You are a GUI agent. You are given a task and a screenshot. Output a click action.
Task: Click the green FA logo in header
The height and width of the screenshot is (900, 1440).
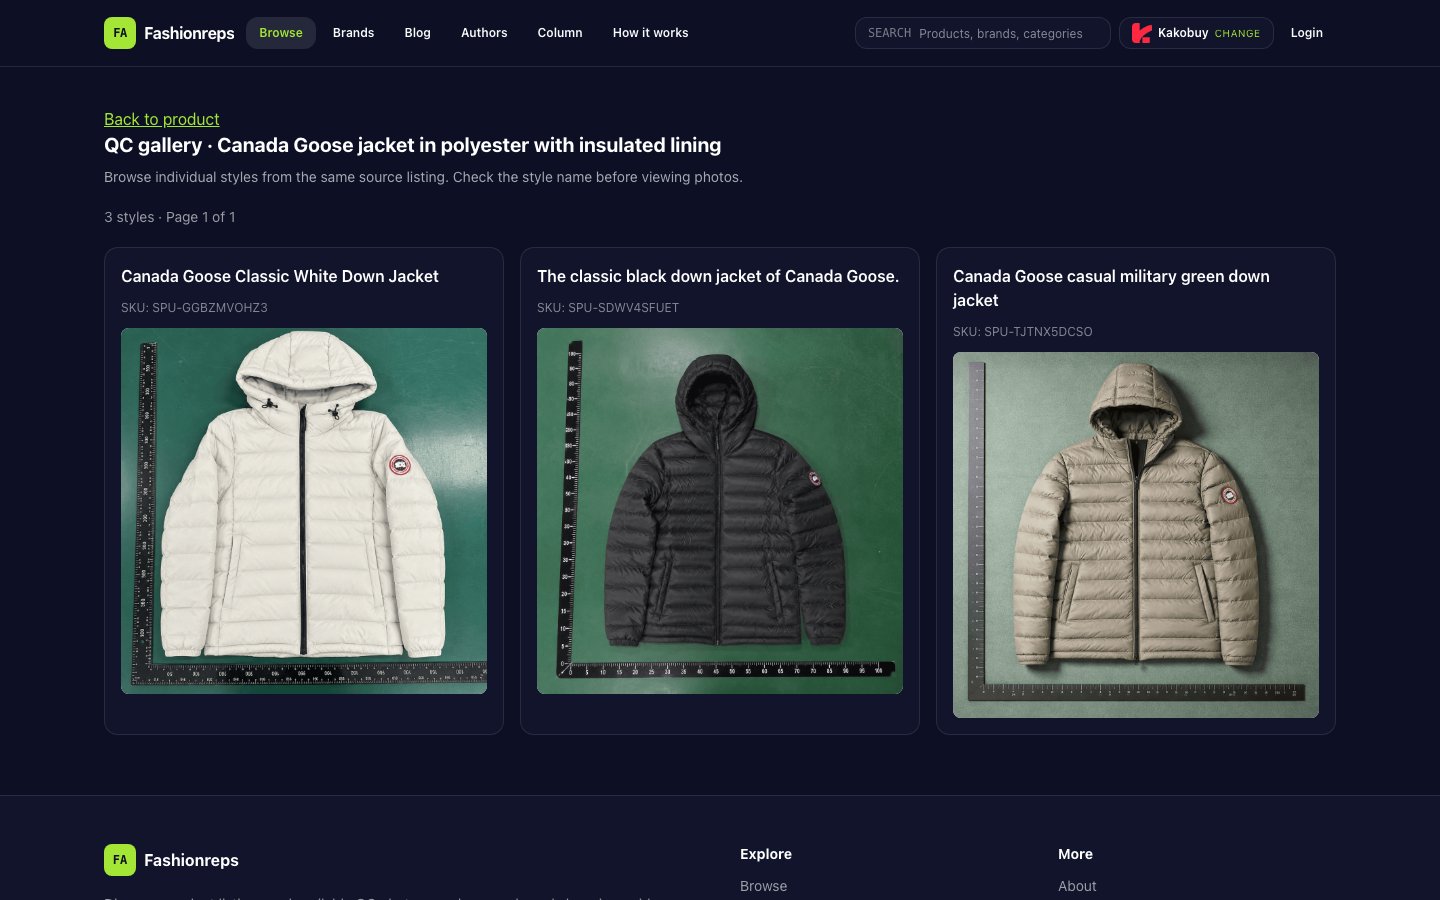point(120,33)
